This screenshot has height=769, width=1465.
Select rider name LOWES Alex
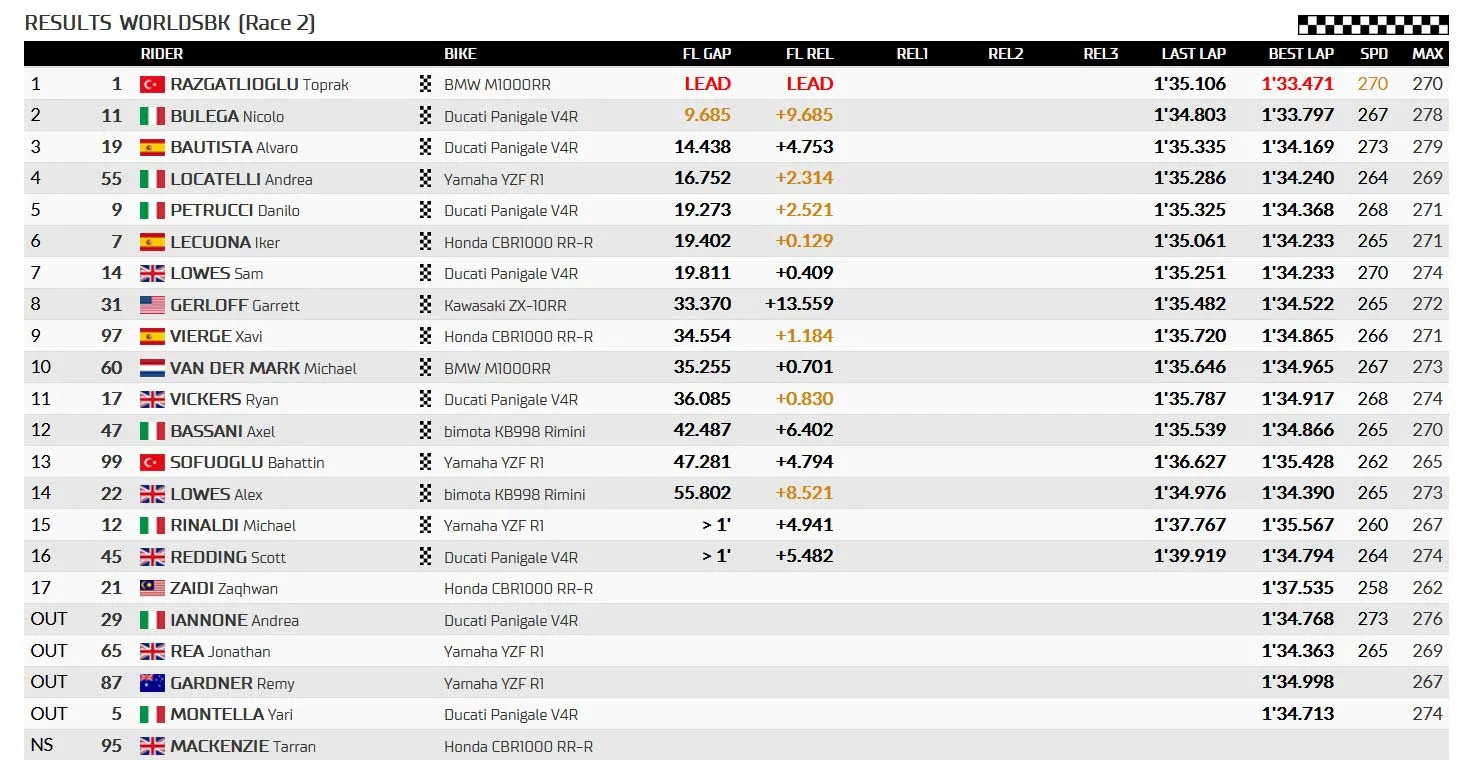click(216, 494)
